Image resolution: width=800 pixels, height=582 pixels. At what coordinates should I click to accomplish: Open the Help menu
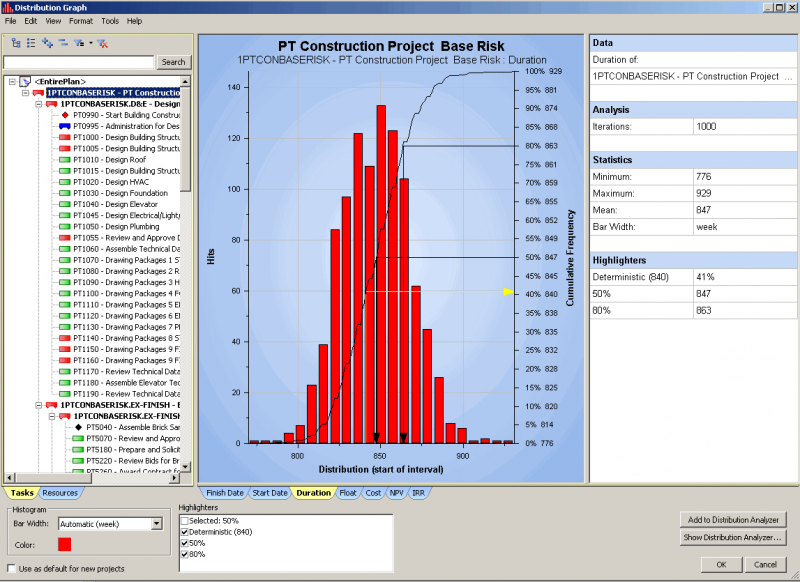pyautogui.click(x=135, y=21)
